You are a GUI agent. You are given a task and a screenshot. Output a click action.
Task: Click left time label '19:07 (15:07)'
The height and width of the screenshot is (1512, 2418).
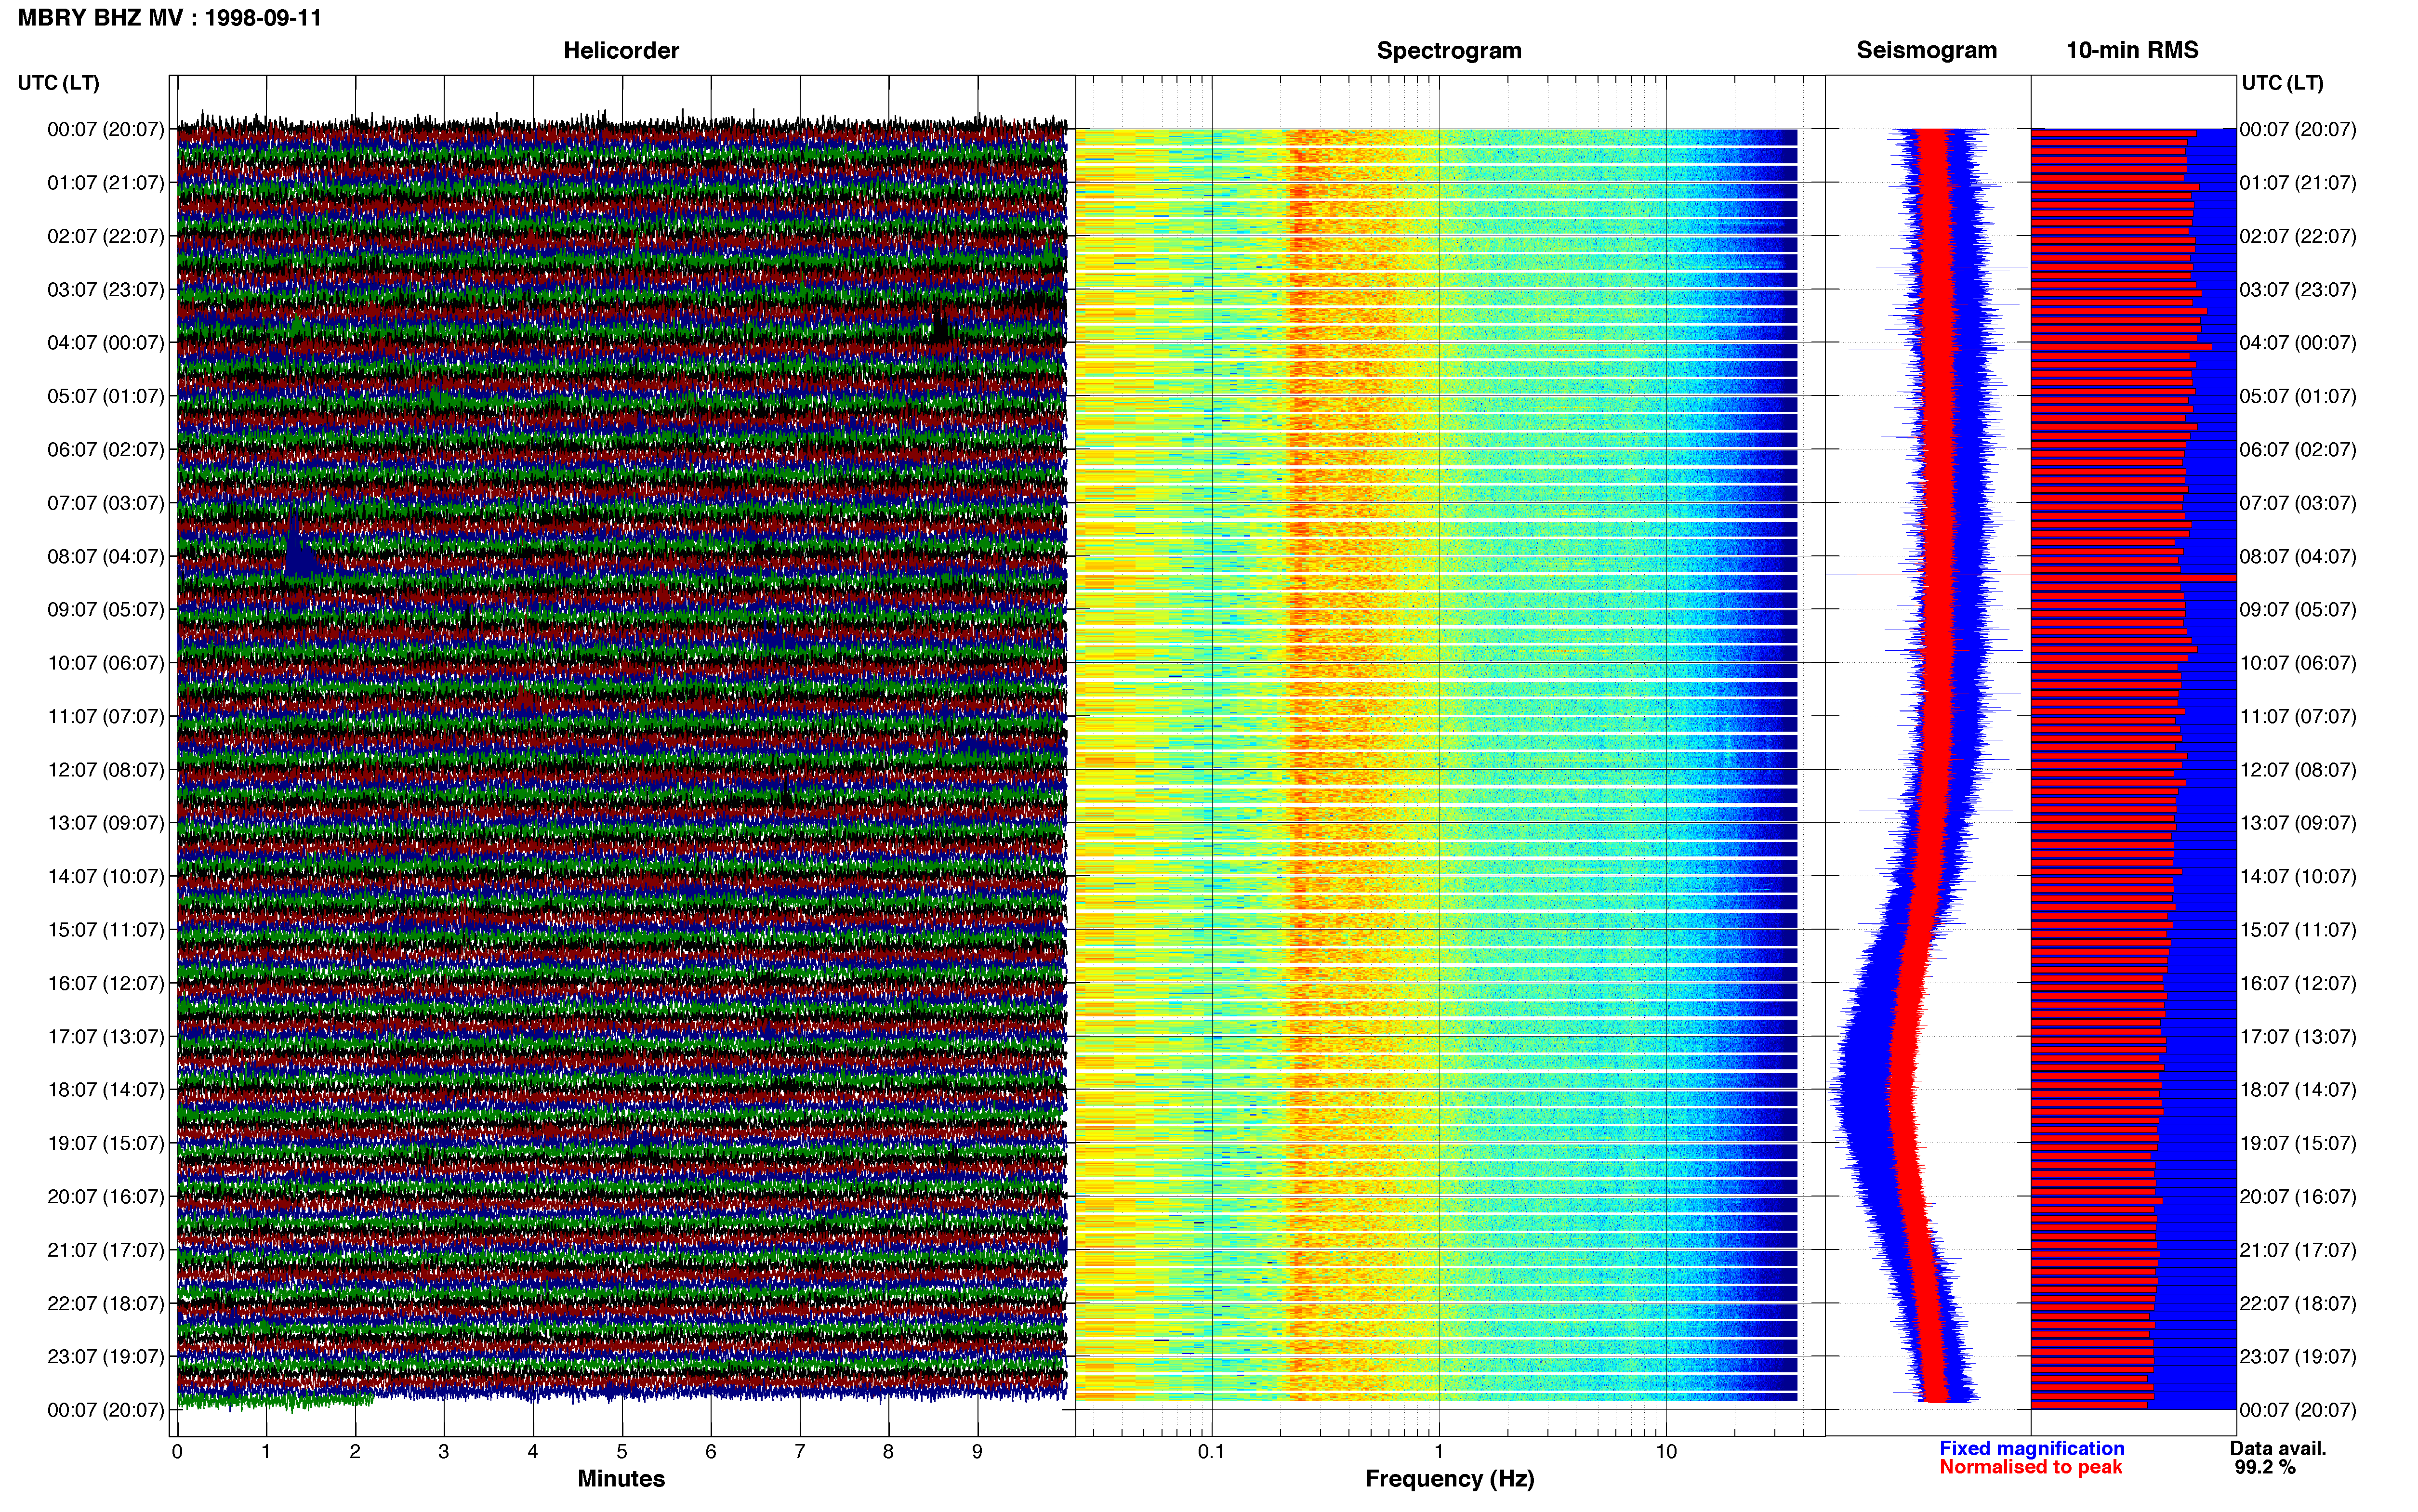[106, 1143]
